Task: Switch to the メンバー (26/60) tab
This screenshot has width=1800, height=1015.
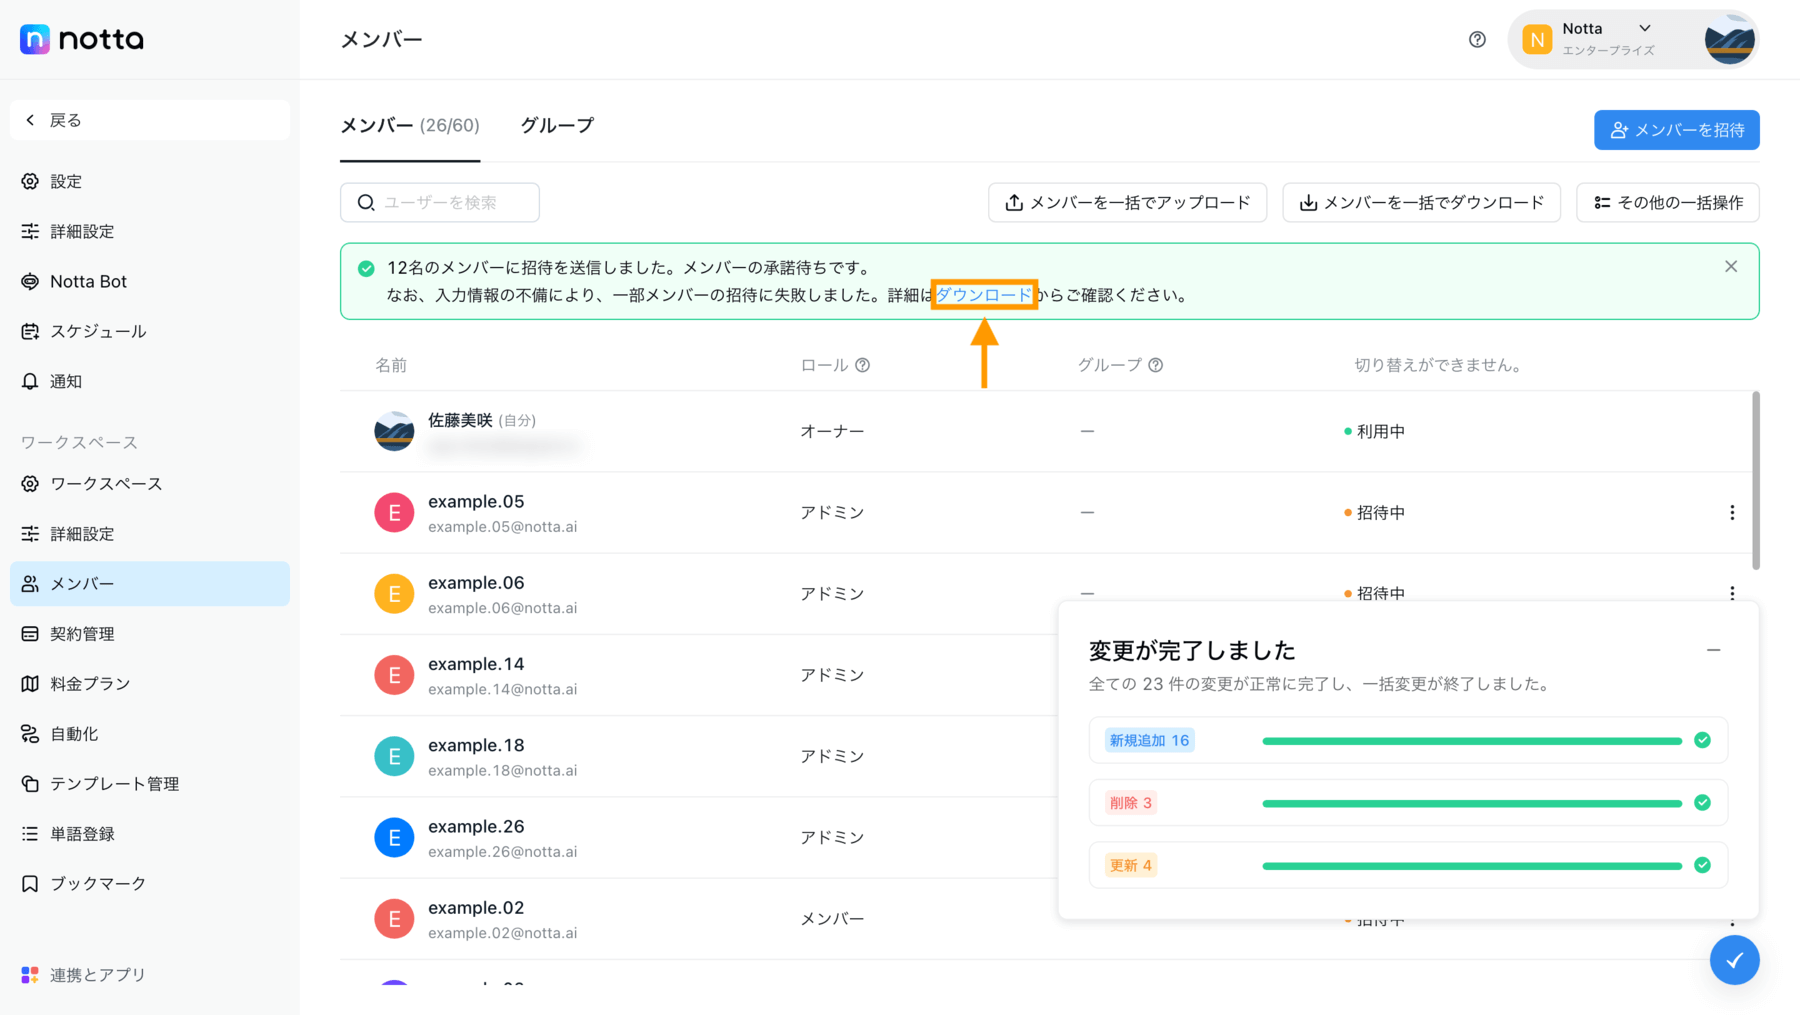Action: tap(410, 126)
